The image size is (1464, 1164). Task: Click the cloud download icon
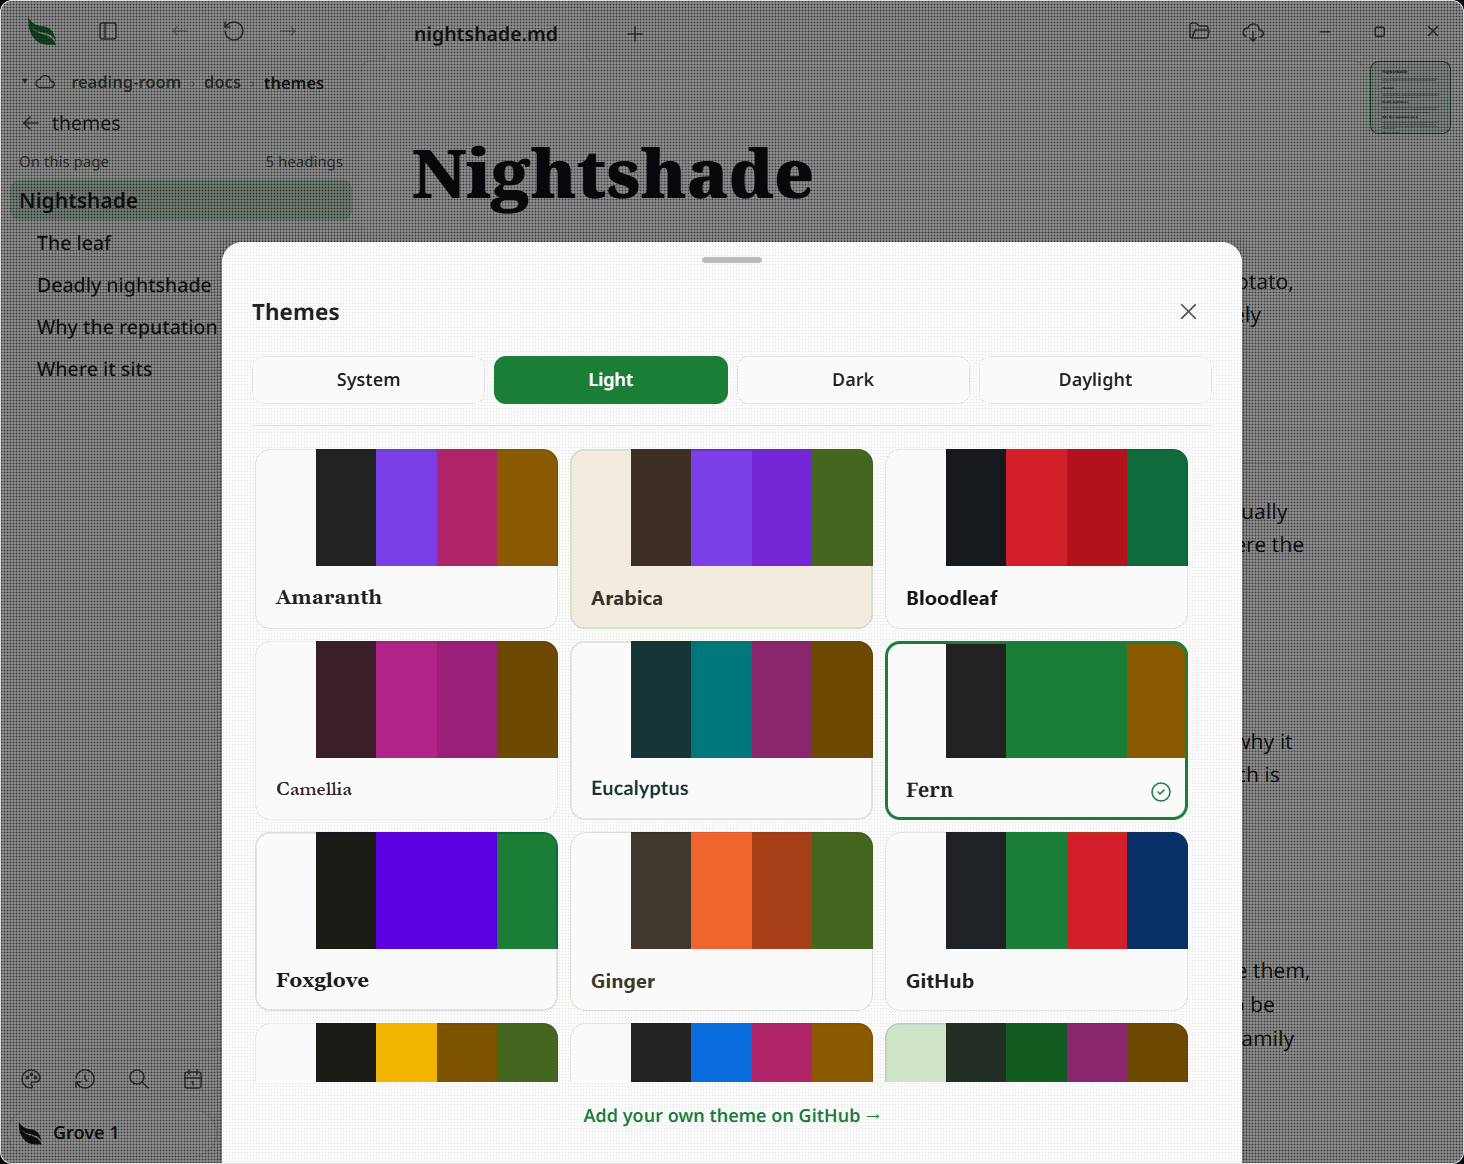[1253, 32]
